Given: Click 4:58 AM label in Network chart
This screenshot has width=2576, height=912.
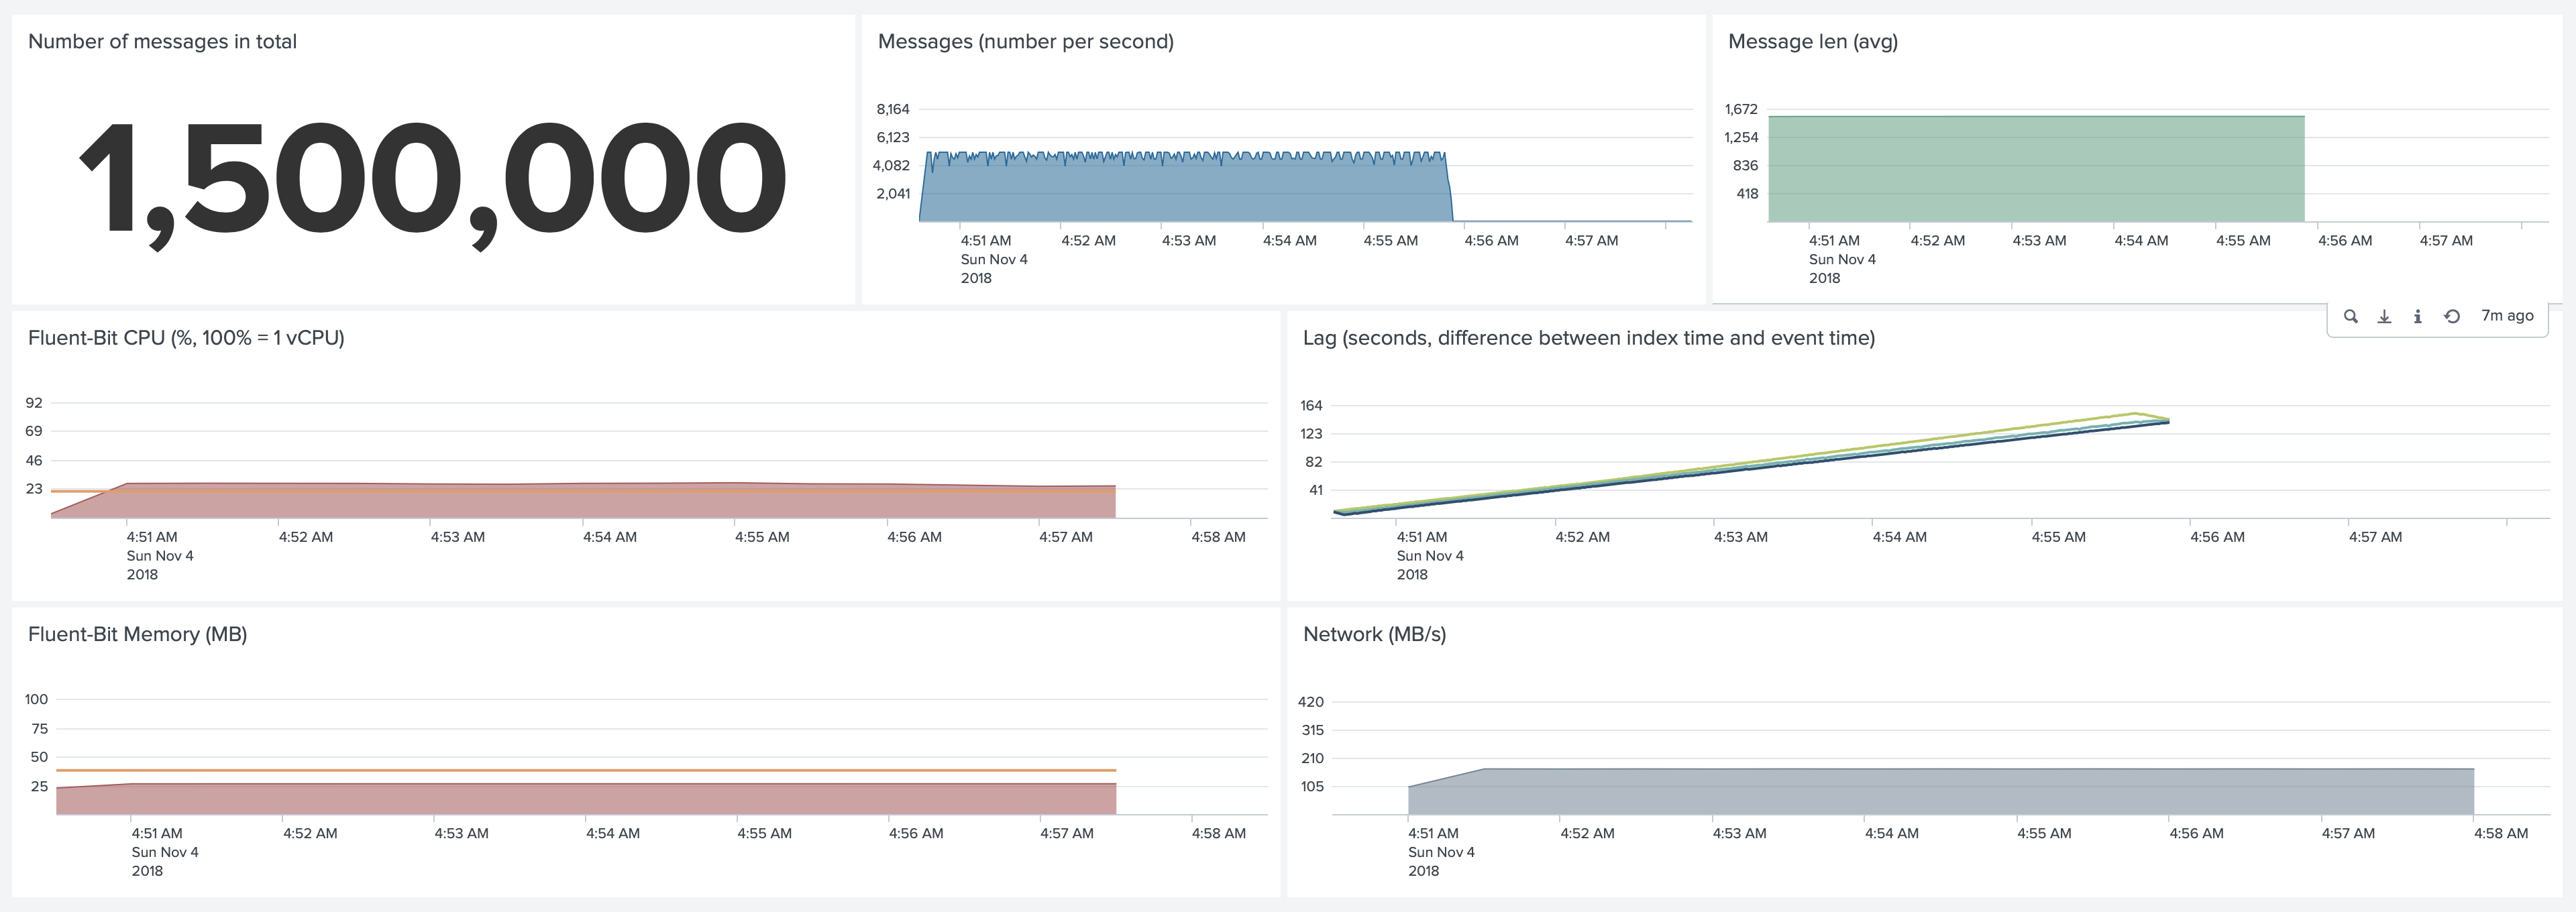Looking at the screenshot, I should (x=2501, y=833).
